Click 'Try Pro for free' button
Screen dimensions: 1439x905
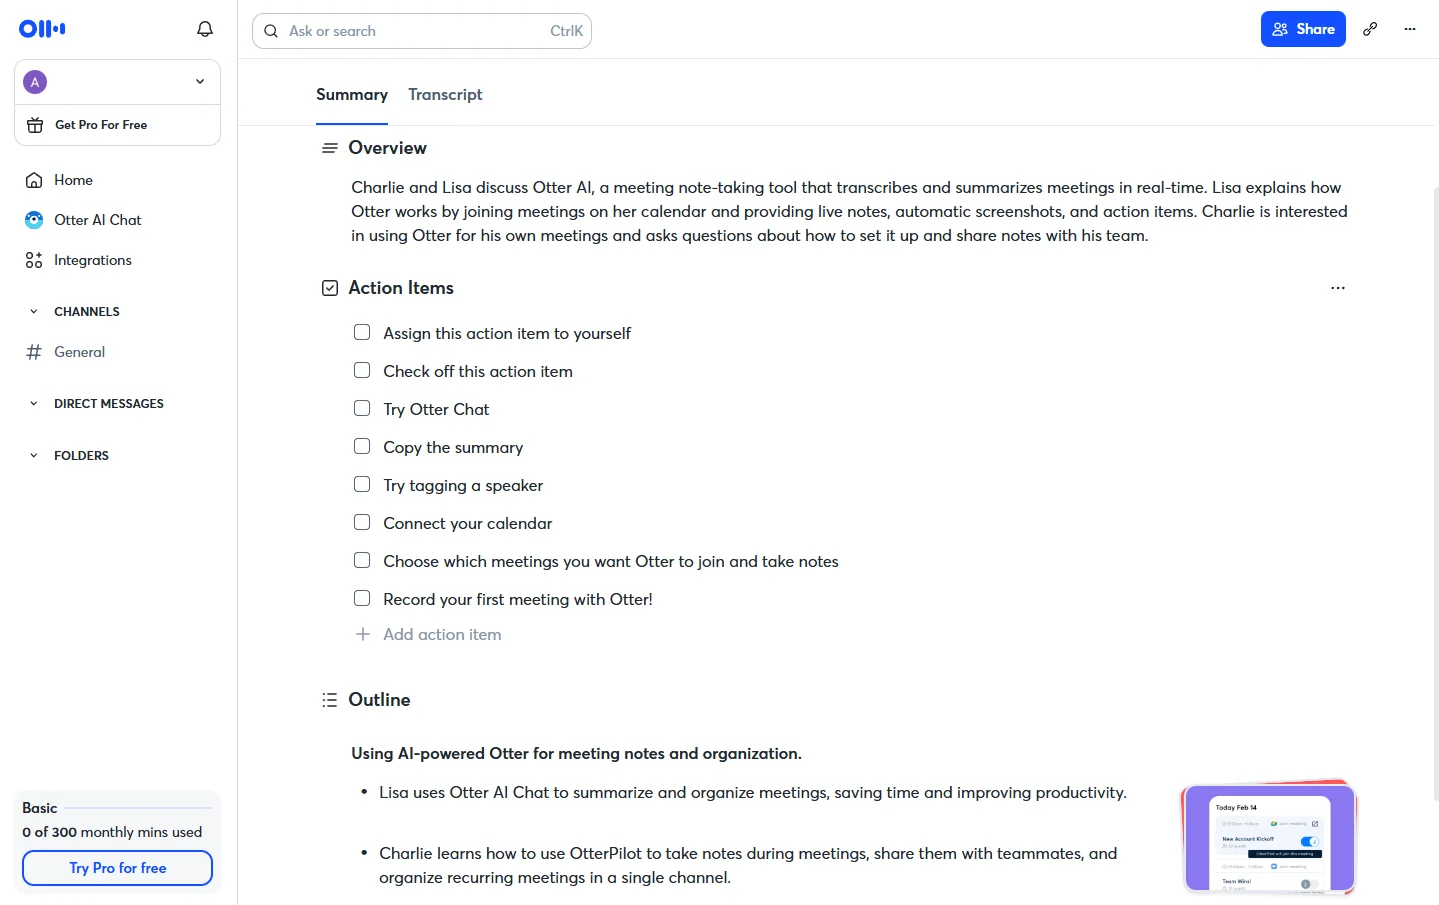pyautogui.click(x=117, y=868)
